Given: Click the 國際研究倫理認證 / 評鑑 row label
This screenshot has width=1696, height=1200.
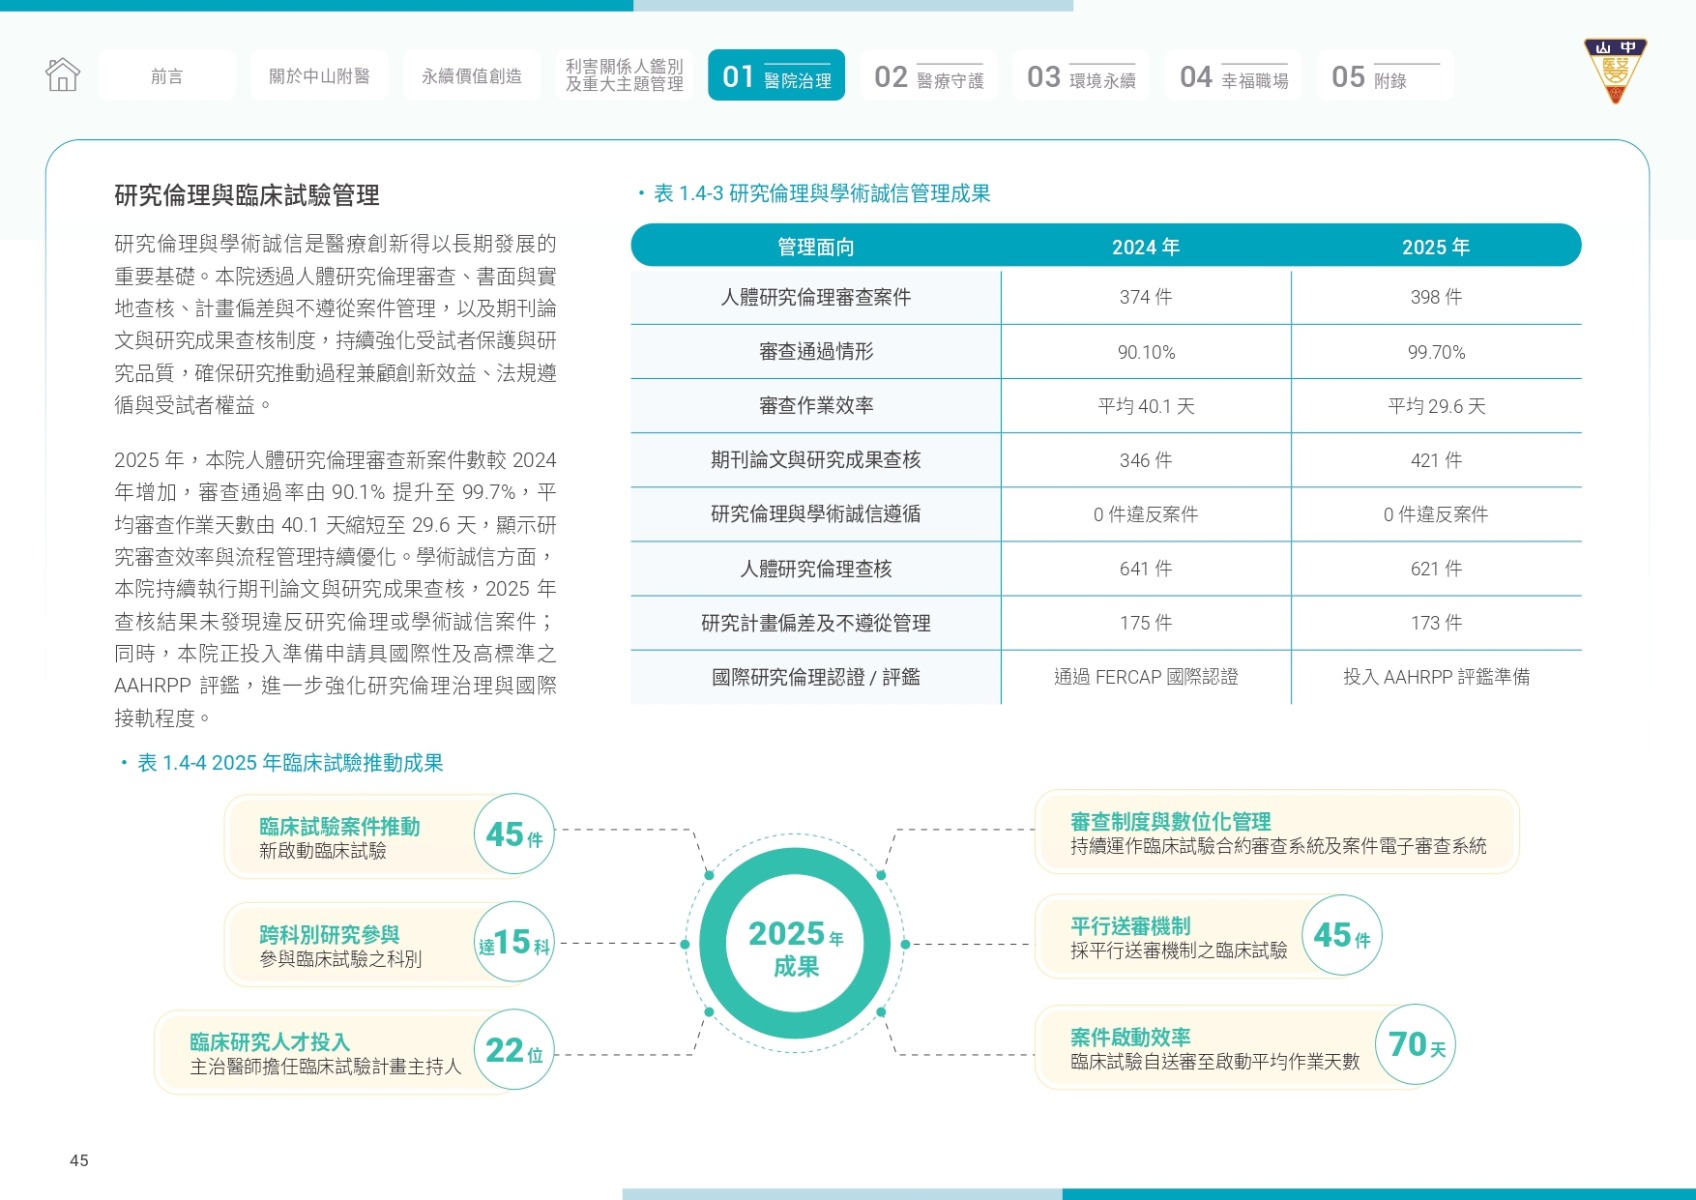Looking at the screenshot, I should [816, 677].
